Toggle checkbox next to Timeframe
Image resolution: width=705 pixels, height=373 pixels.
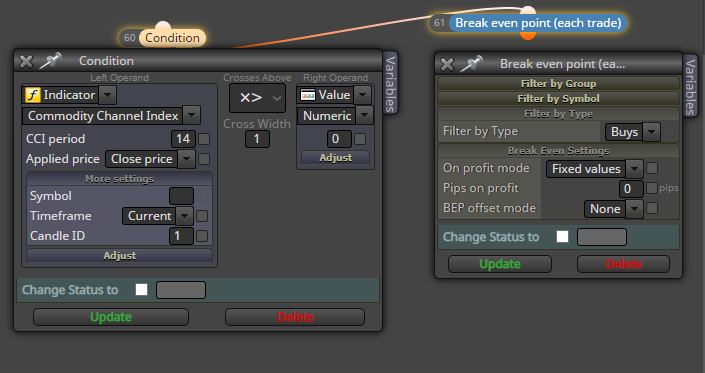point(202,216)
